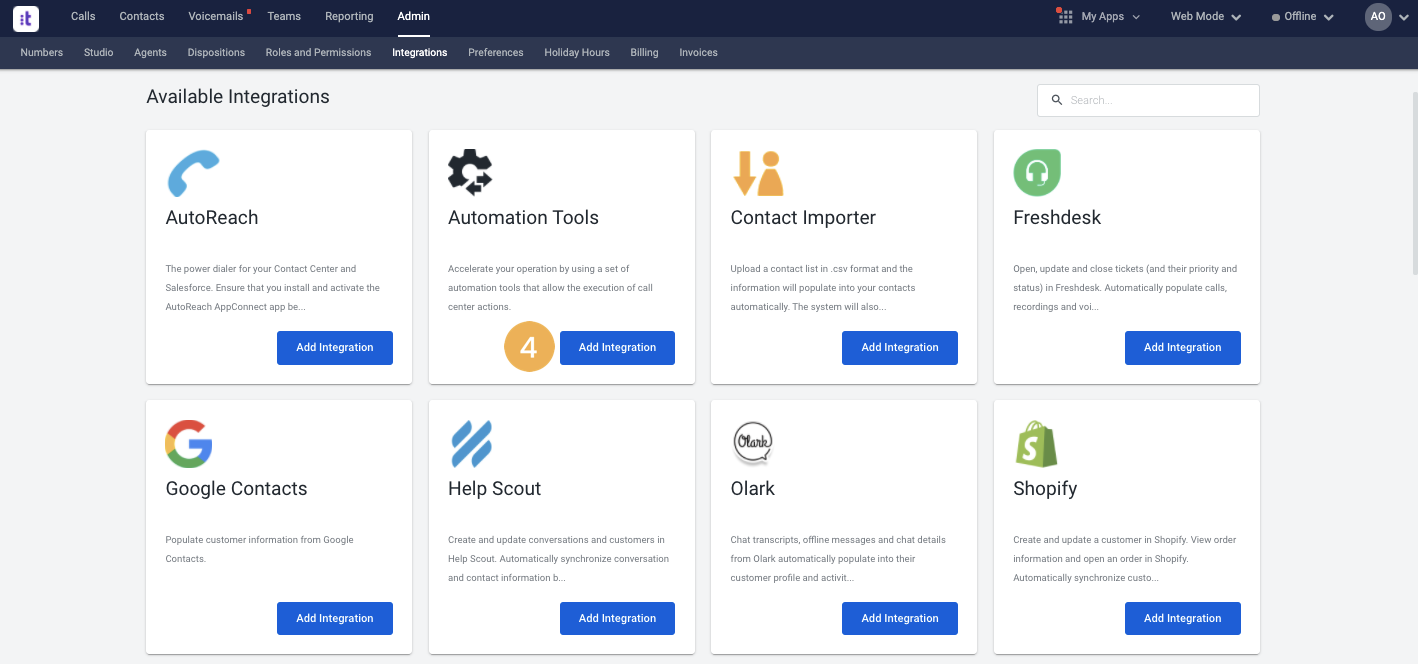Open the Web Mode dropdown
Viewport: 1418px width, 664px height.
(1206, 17)
